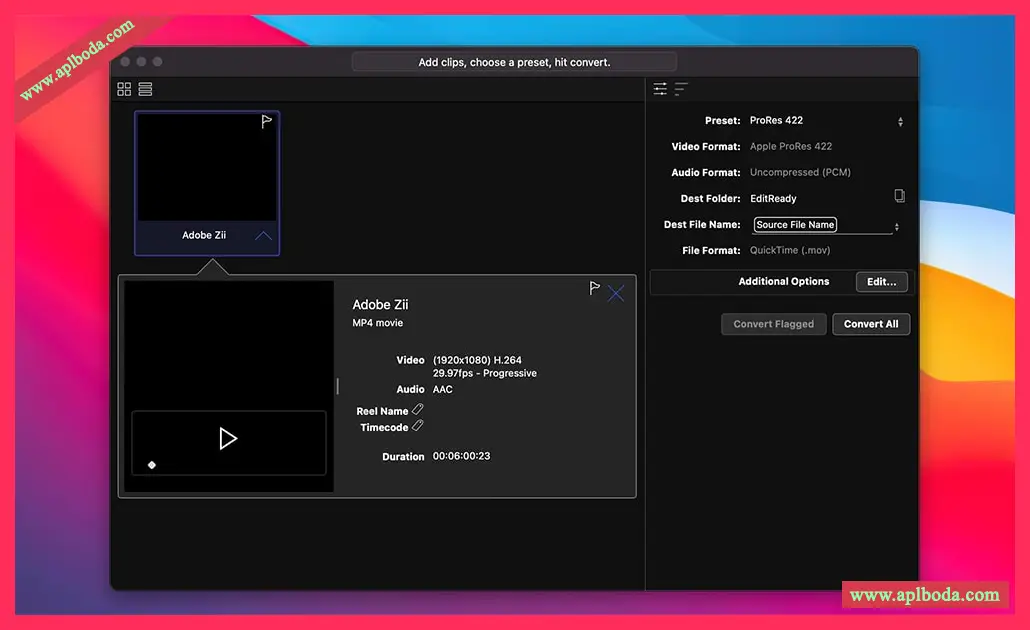Collapse Adobe Zii clip details chevron
The height and width of the screenshot is (630, 1030).
click(263, 236)
